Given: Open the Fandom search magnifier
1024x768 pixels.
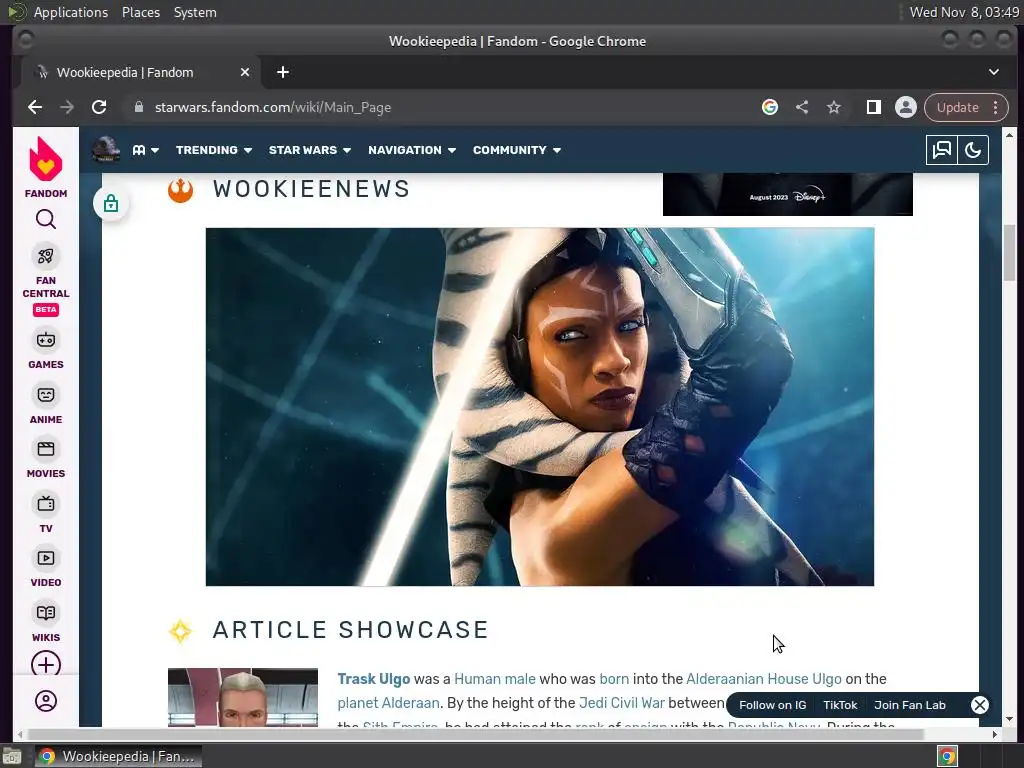Looking at the screenshot, I should (46, 219).
